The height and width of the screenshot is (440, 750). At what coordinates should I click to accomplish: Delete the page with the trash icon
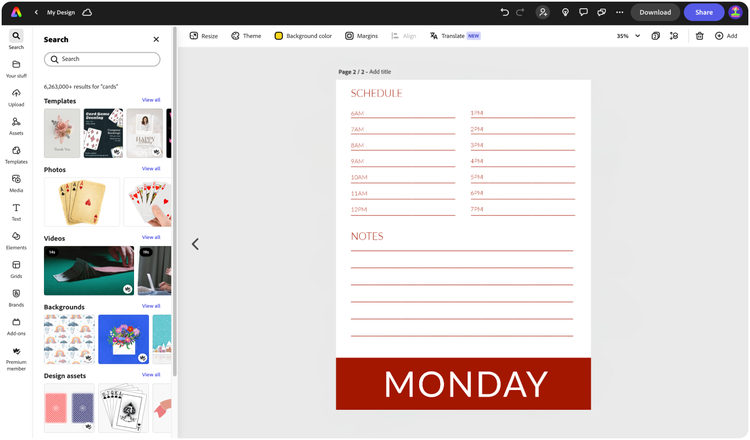pyautogui.click(x=699, y=36)
